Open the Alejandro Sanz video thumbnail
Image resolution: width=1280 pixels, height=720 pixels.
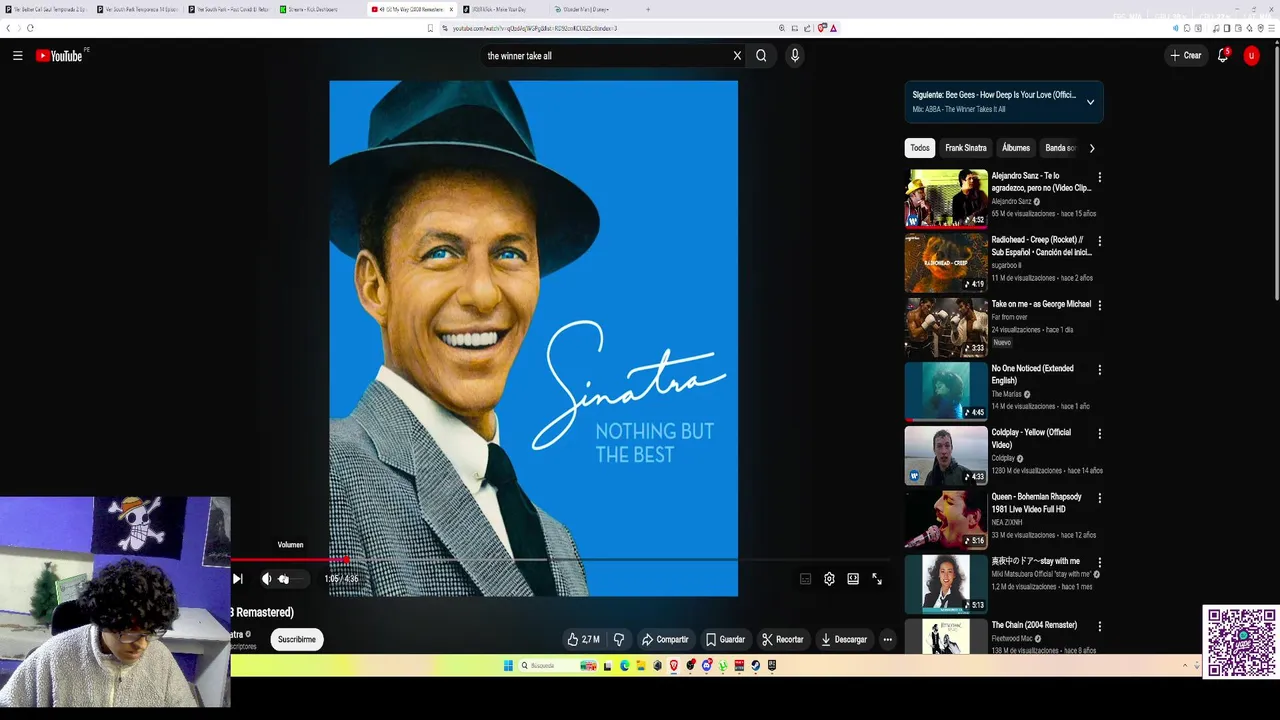pos(946,198)
